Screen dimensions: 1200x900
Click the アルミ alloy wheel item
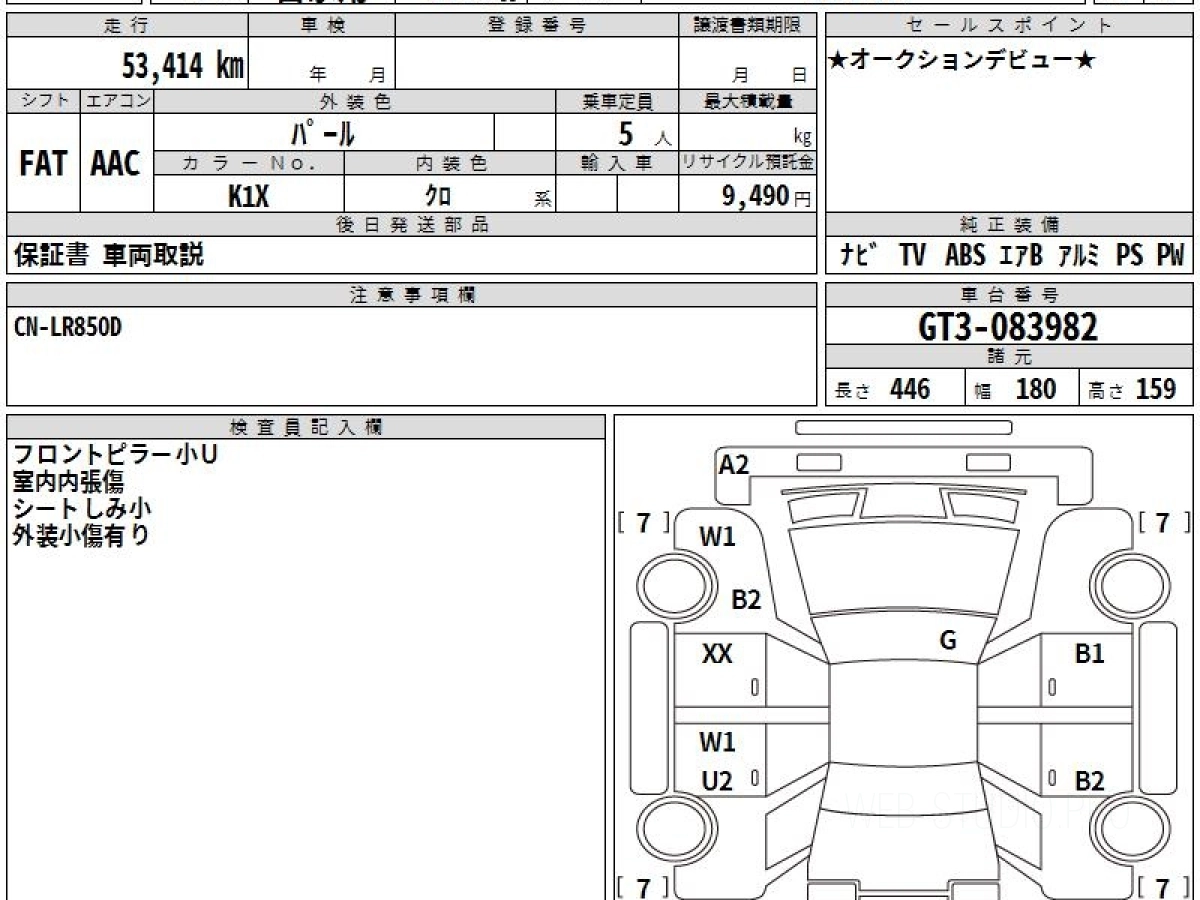click(1078, 256)
